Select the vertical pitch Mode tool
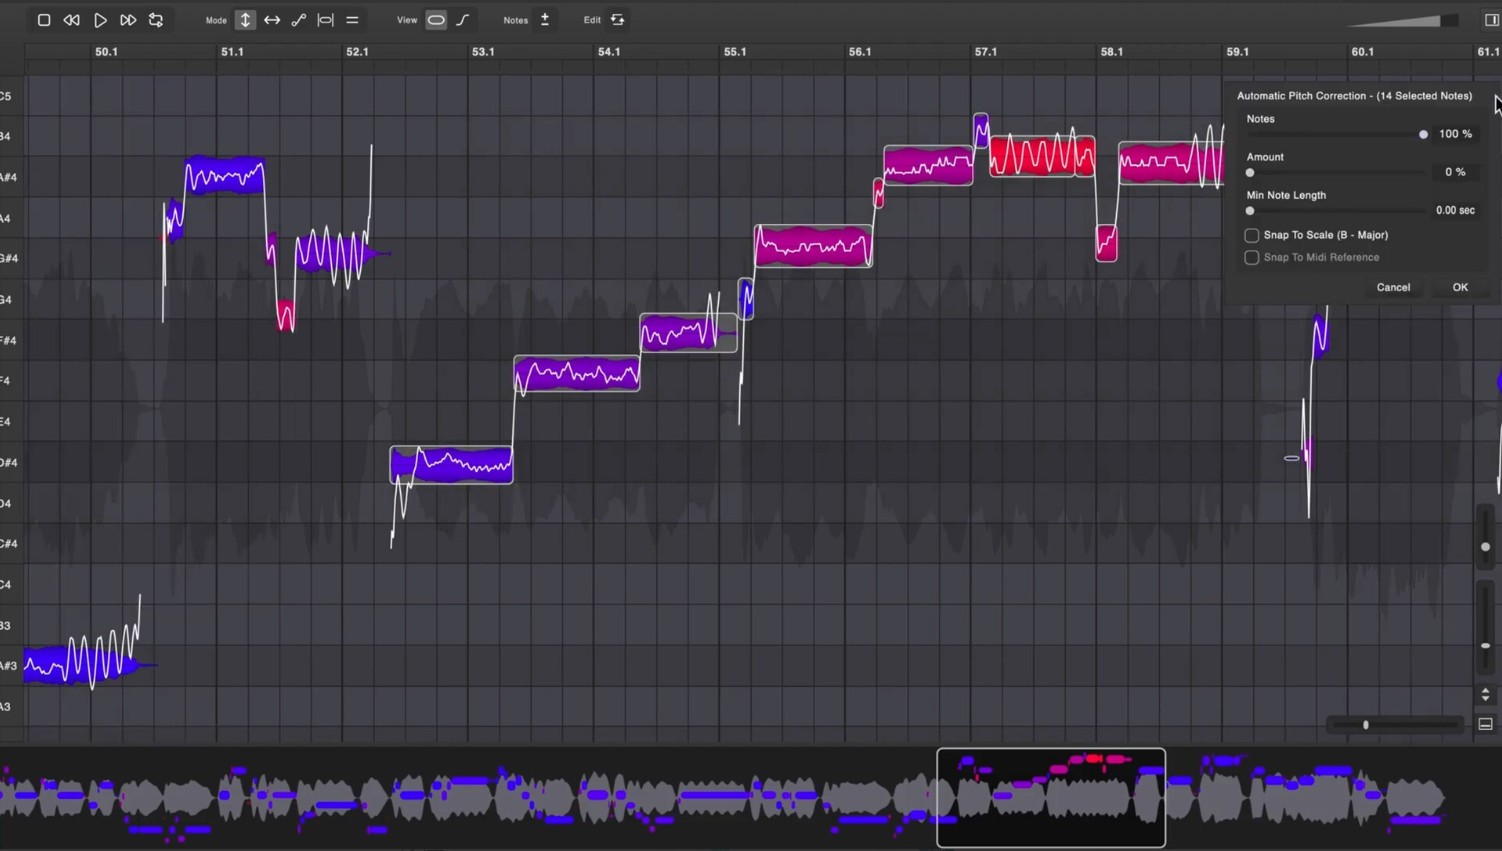The width and height of the screenshot is (1502, 851). point(245,19)
